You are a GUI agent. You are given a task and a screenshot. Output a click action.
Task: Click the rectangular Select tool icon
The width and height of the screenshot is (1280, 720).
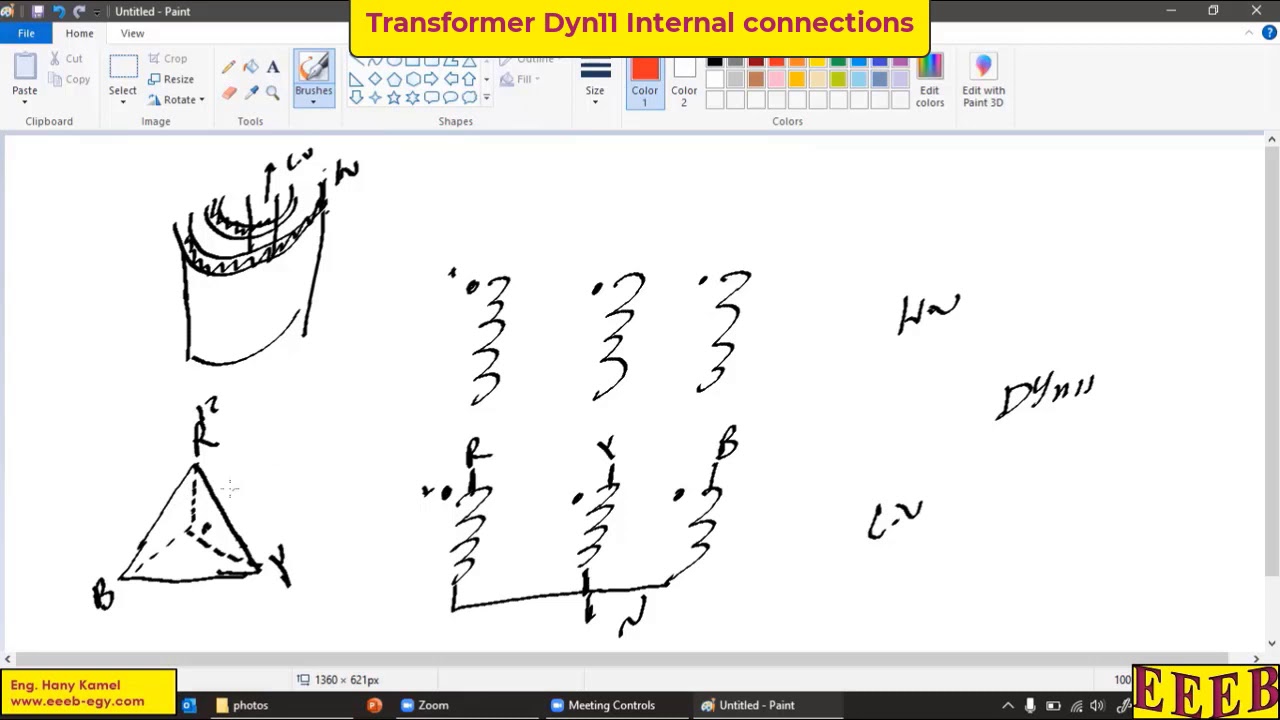click(123, 68)
